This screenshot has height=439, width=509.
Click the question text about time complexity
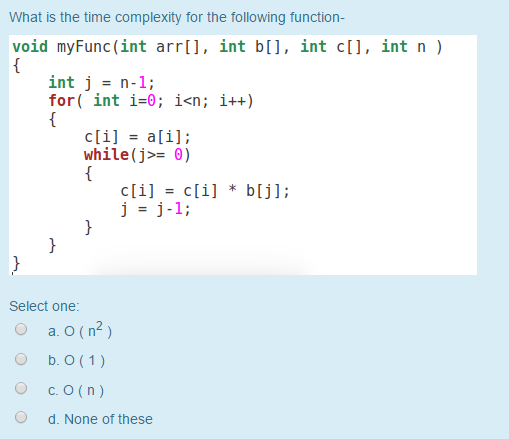pos(177,17)
